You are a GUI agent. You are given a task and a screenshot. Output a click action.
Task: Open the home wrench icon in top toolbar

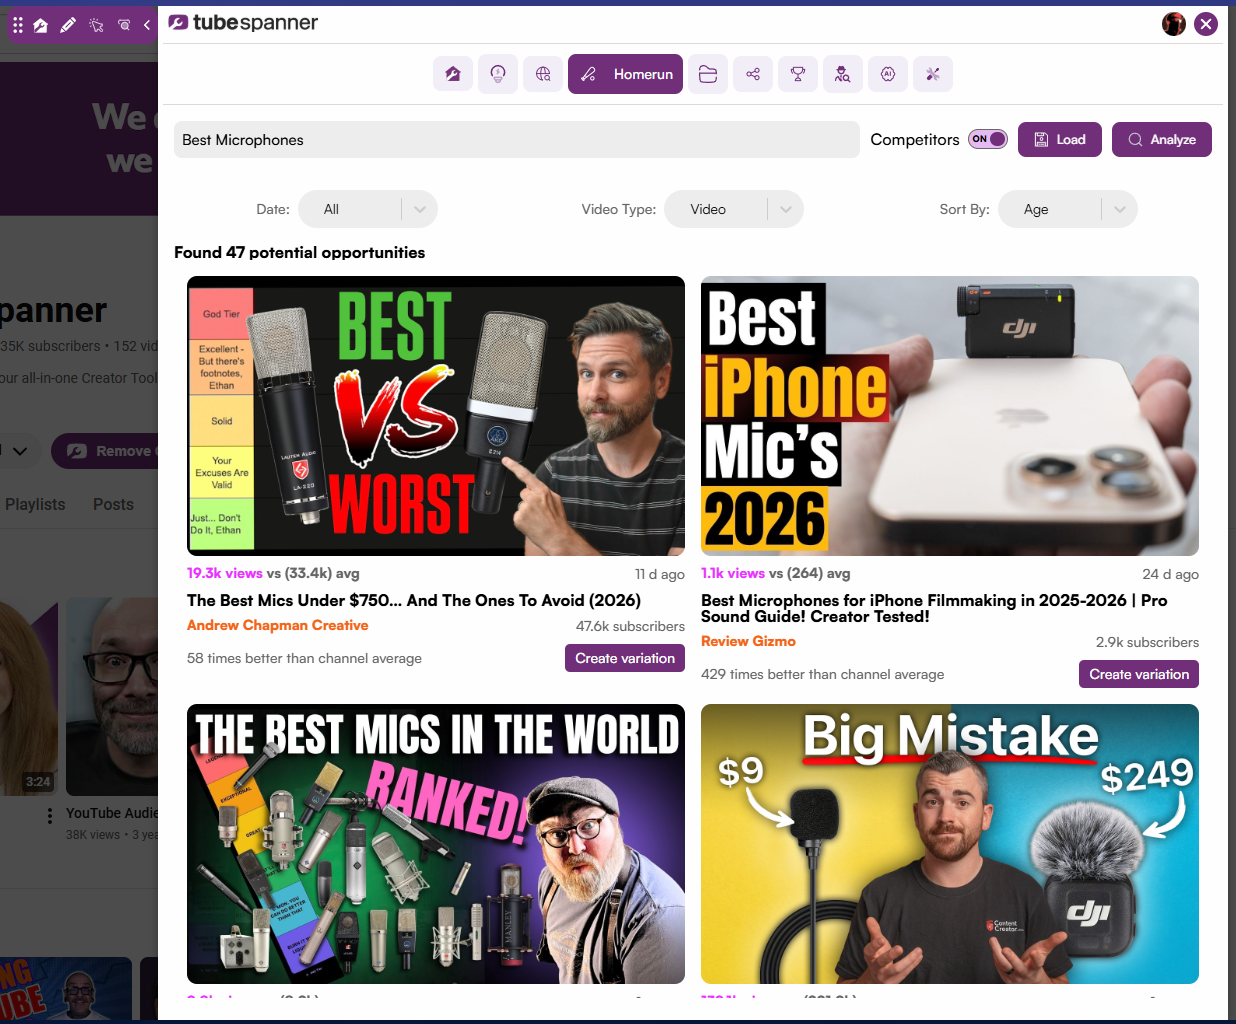coord(453,74)
